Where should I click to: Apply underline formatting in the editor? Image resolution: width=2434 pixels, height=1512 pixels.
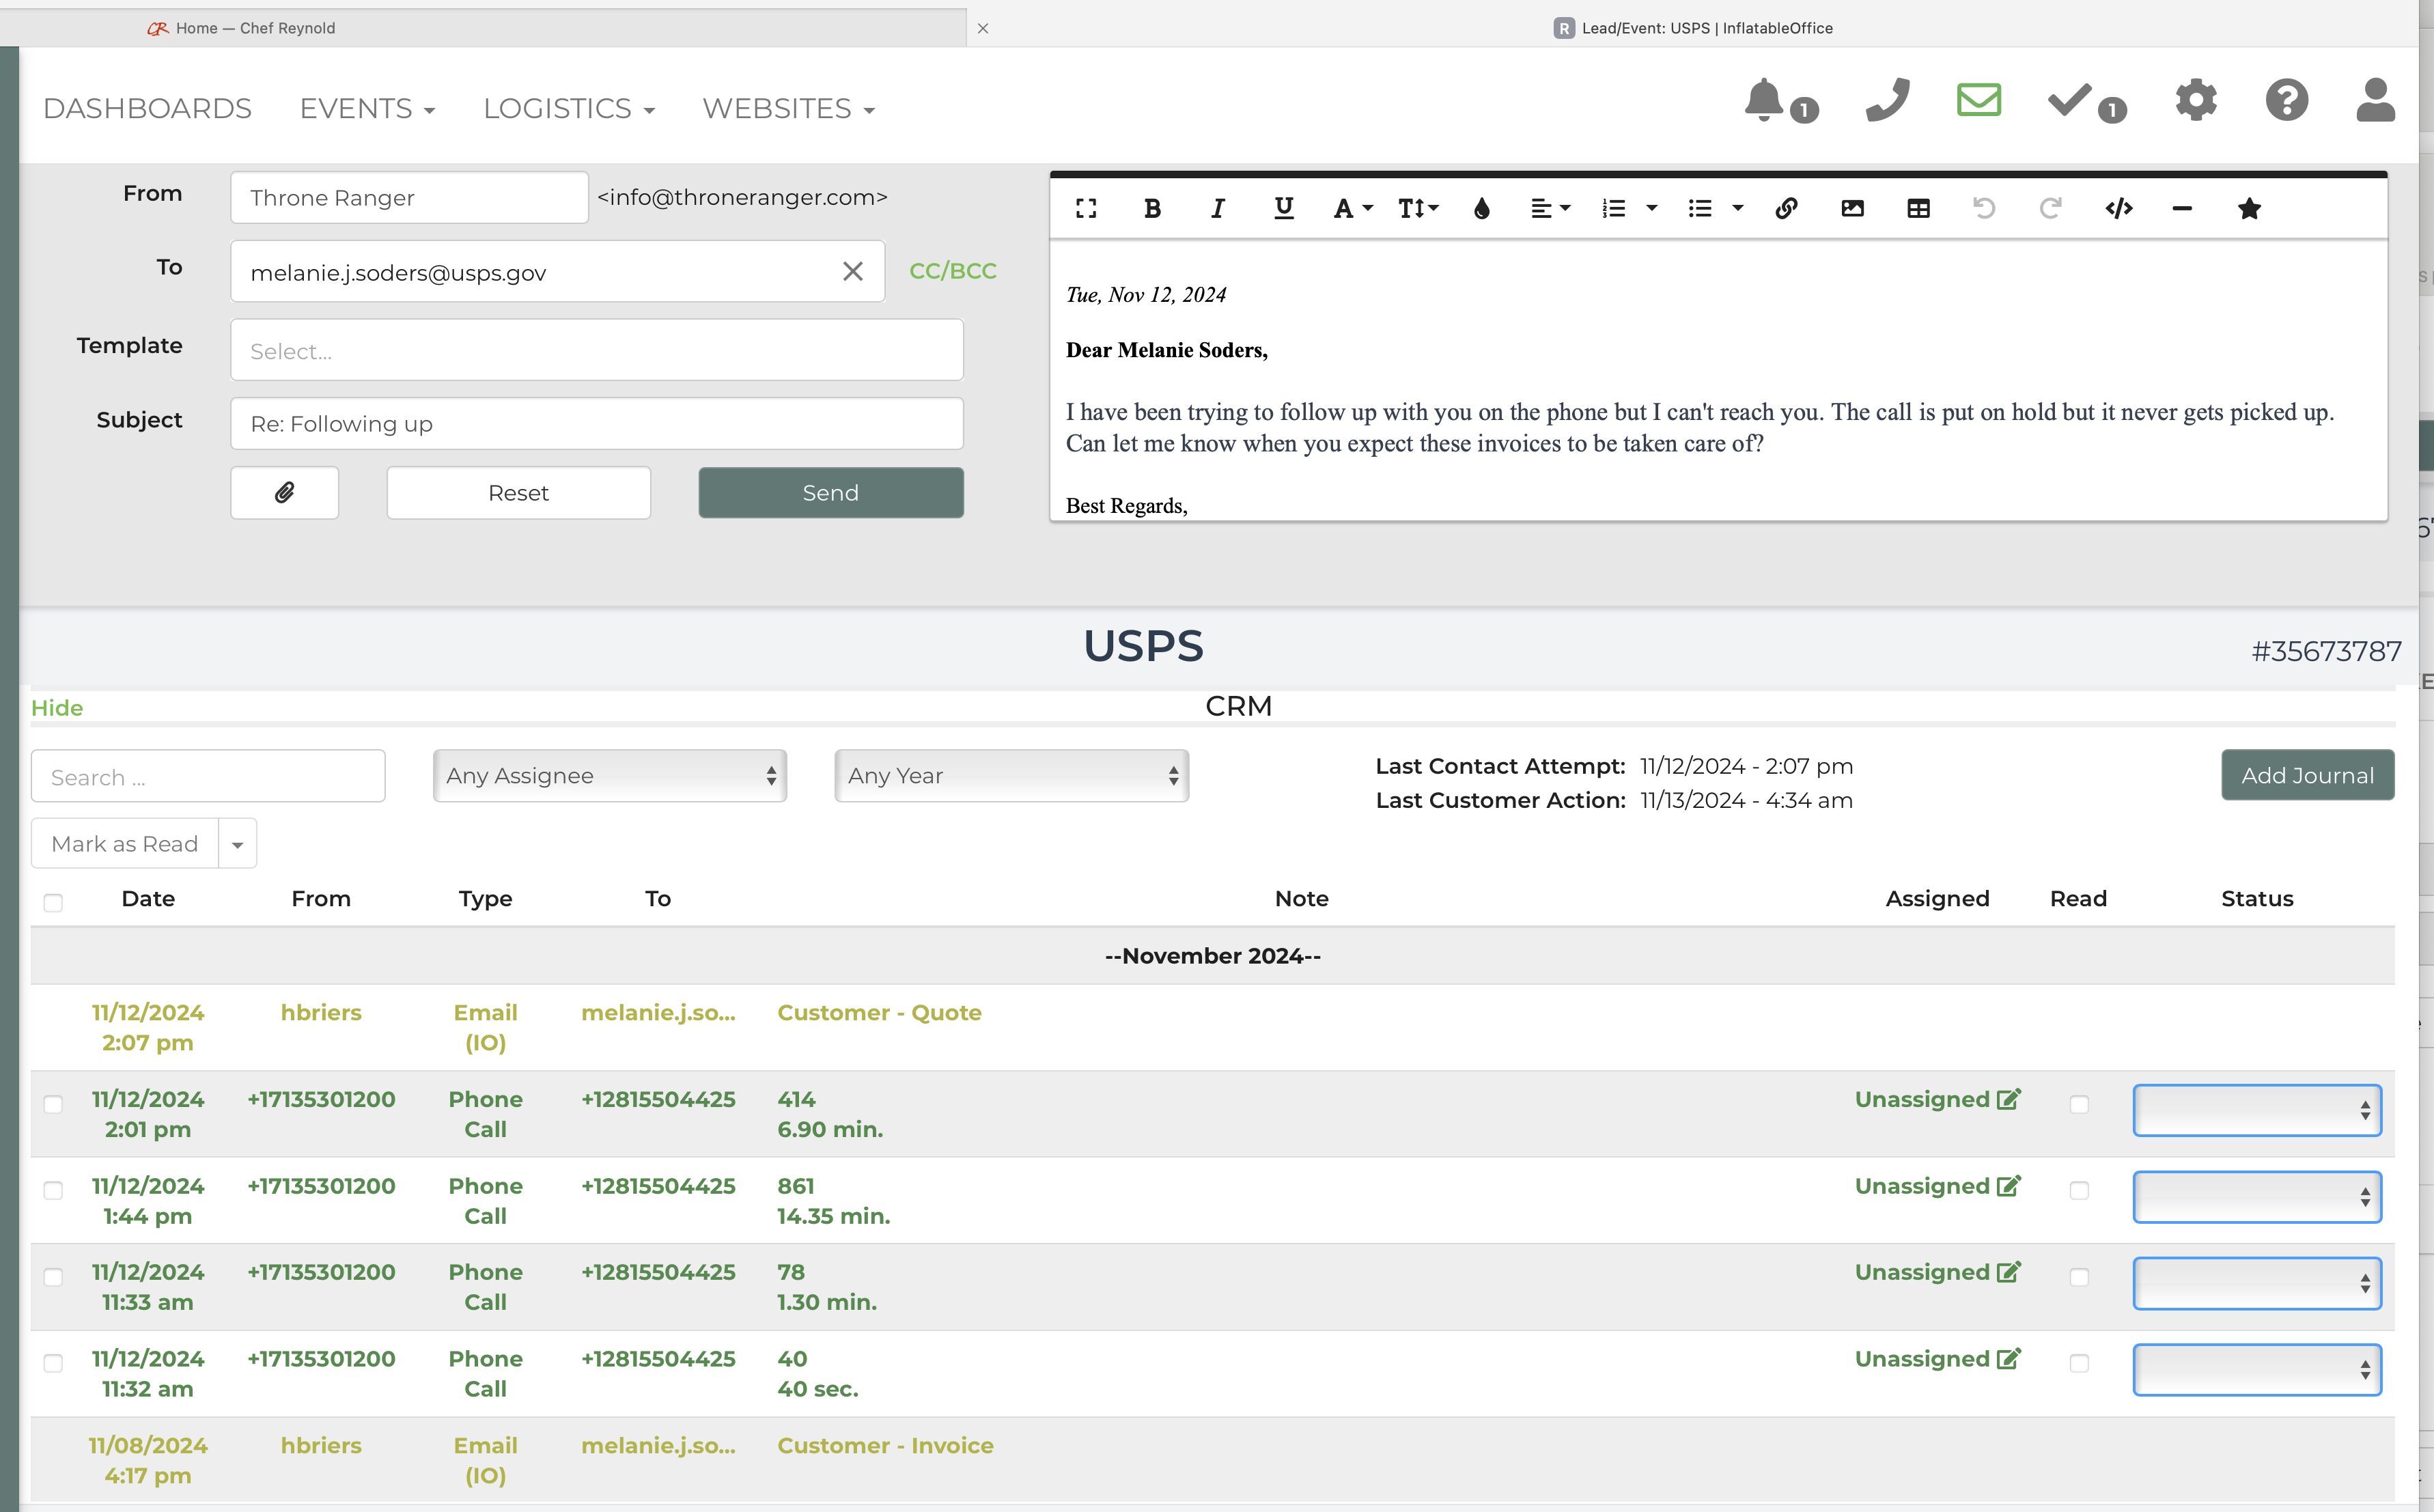[1284, 208]
